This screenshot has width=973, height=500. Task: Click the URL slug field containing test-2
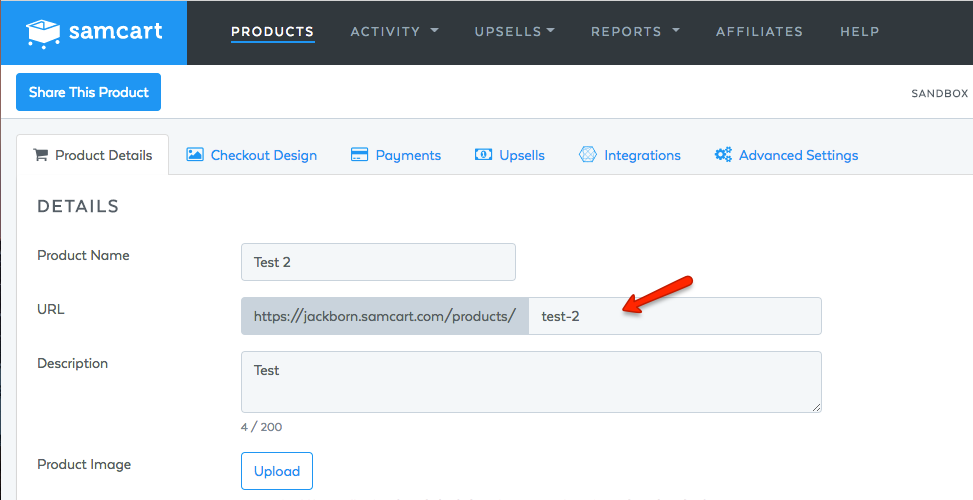pos(675,316)
